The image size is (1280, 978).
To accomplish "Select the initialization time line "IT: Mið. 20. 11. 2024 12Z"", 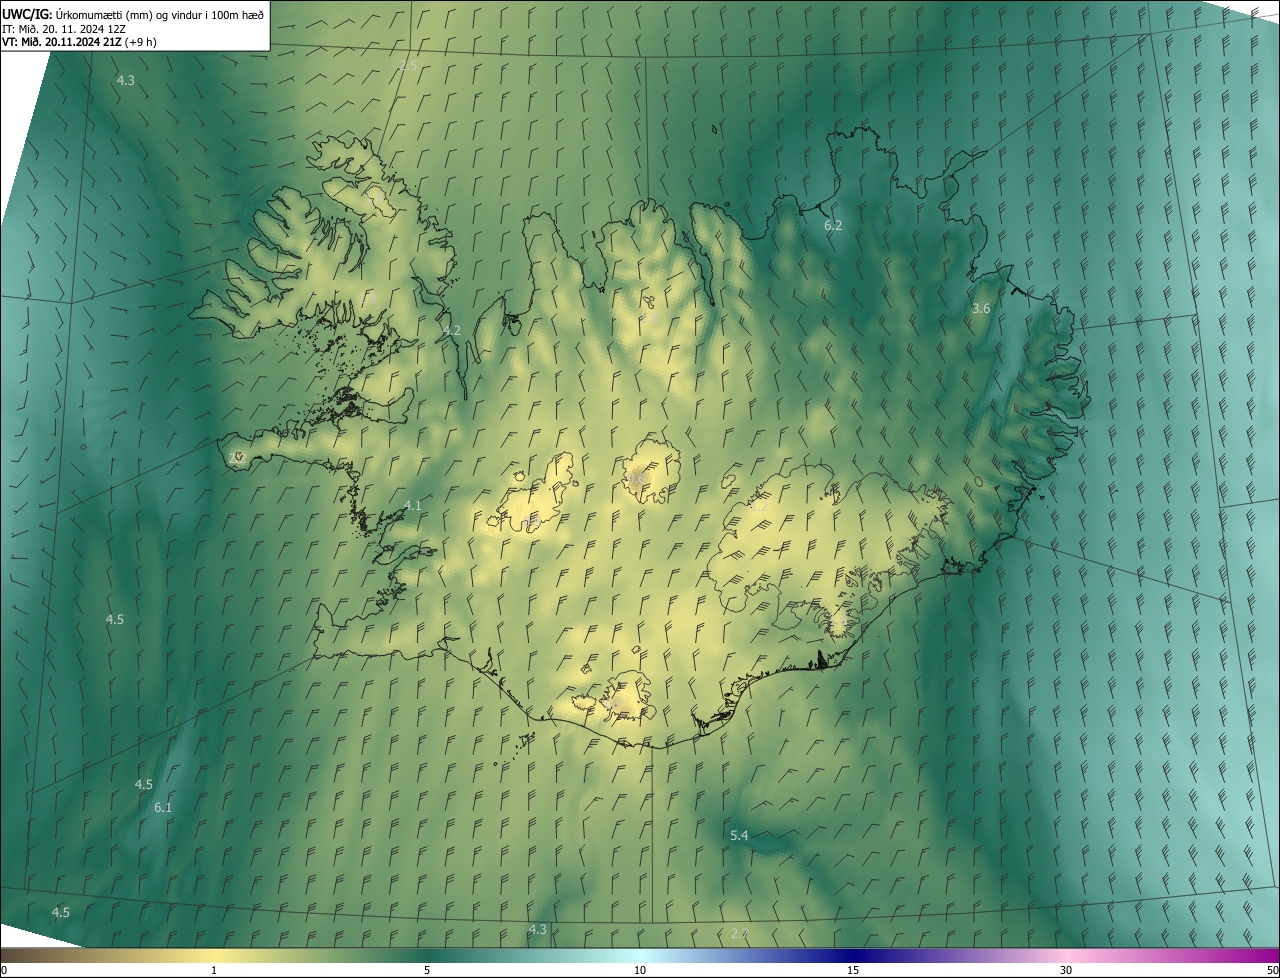I will (x=64, y=29).
